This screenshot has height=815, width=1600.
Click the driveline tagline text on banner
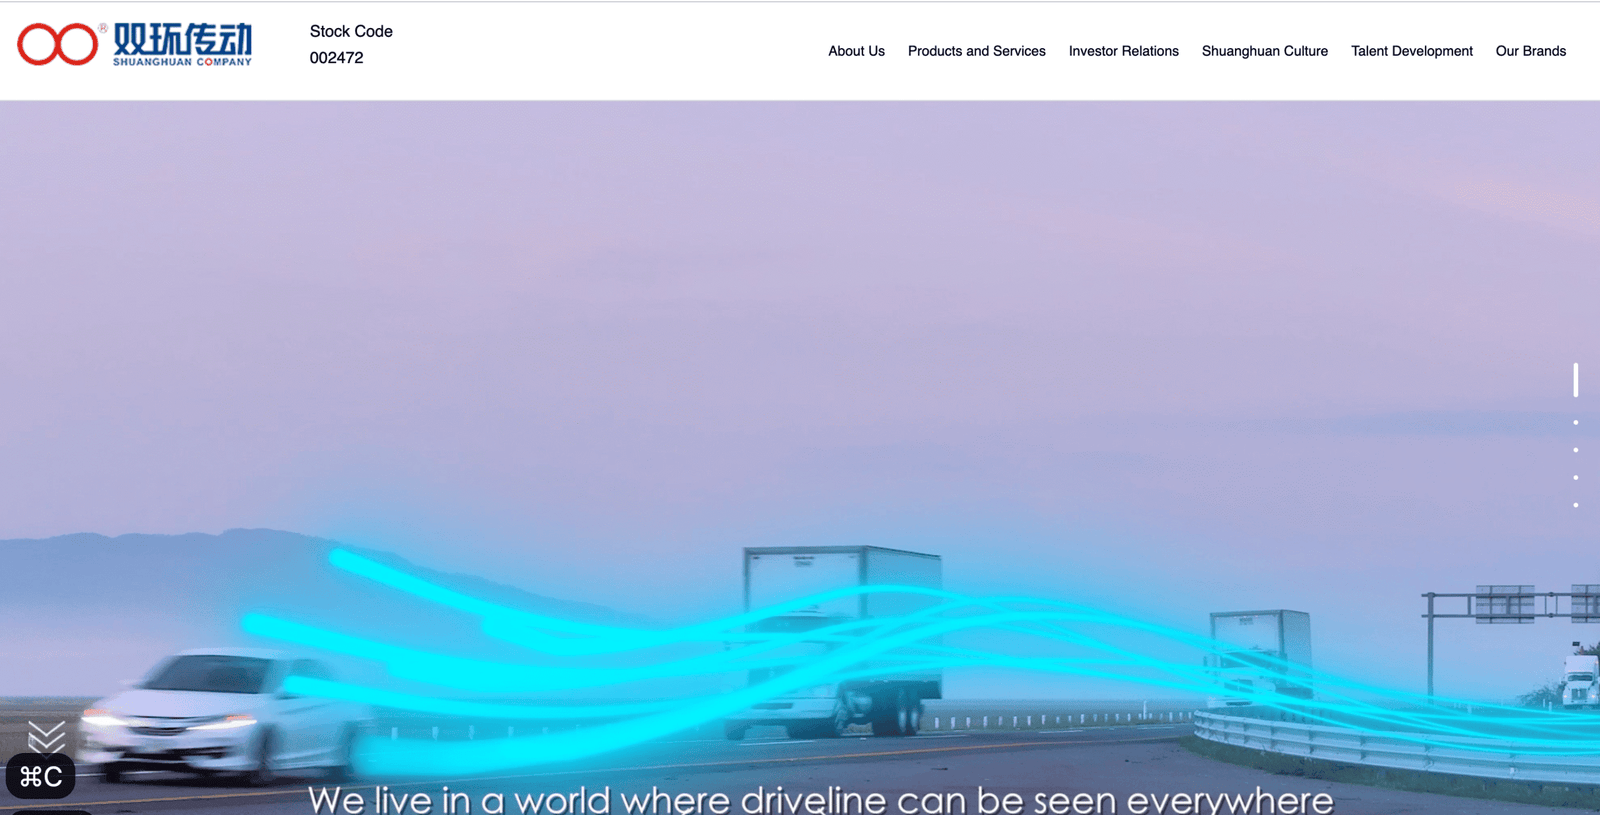click(x=820, y=800)
